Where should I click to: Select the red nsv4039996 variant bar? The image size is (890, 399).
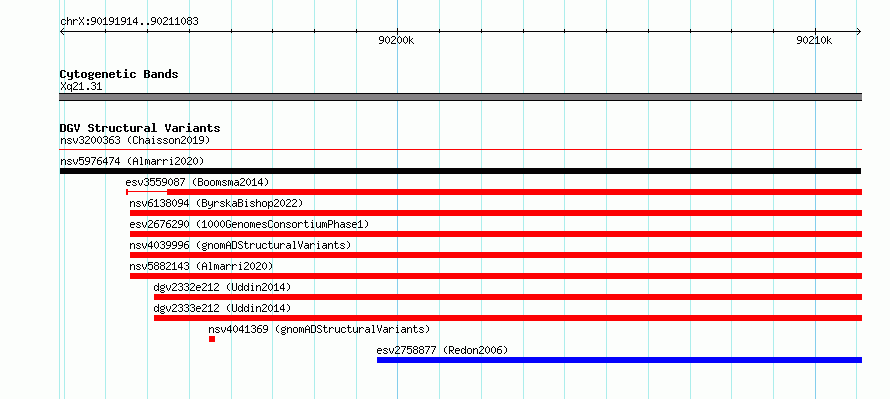coord(496,255)
